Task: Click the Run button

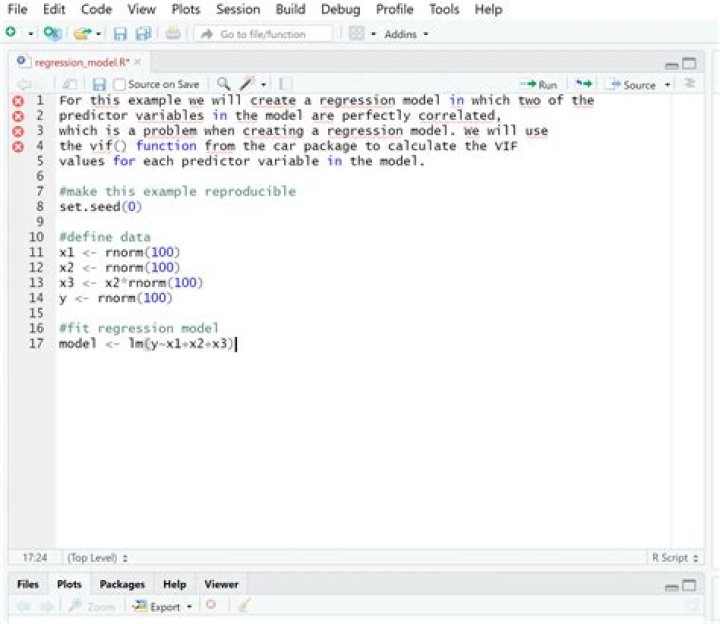Action: (x=539, y=84)
